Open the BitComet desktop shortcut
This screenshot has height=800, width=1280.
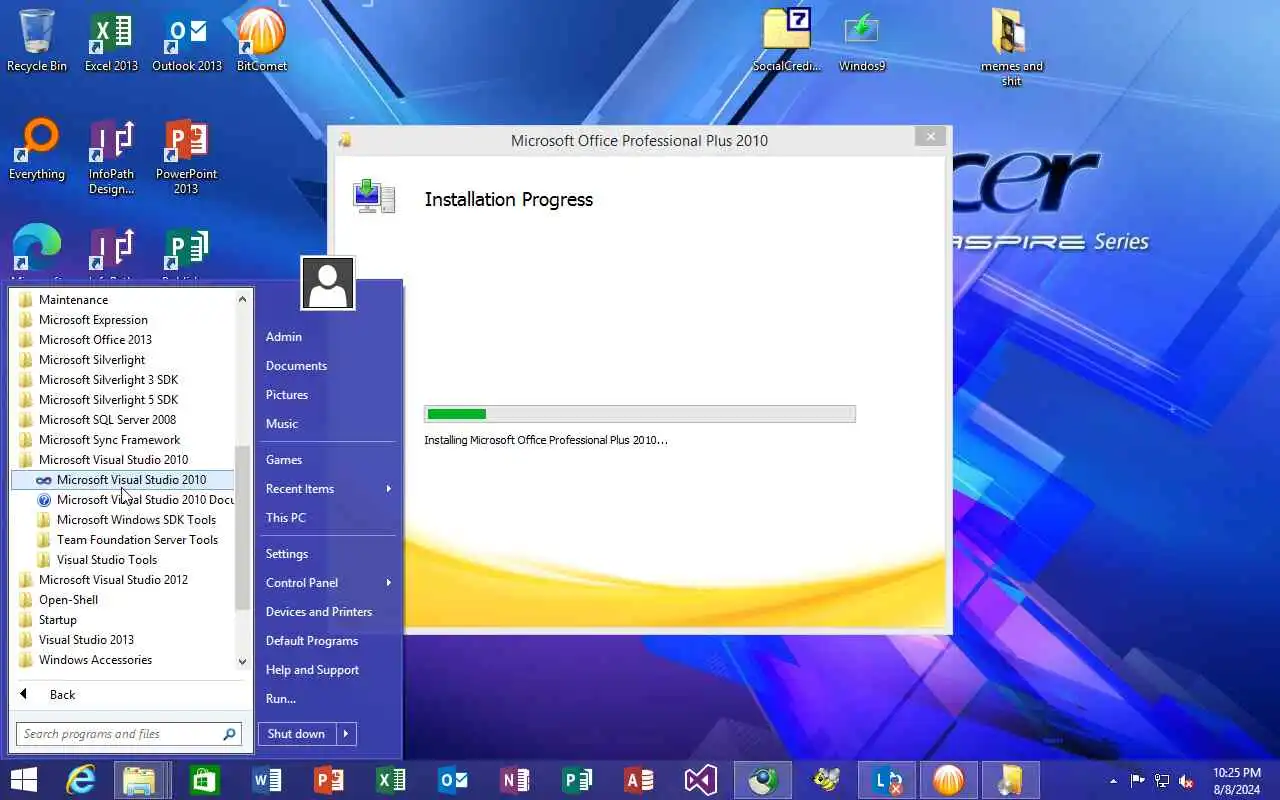click(262, 41)
